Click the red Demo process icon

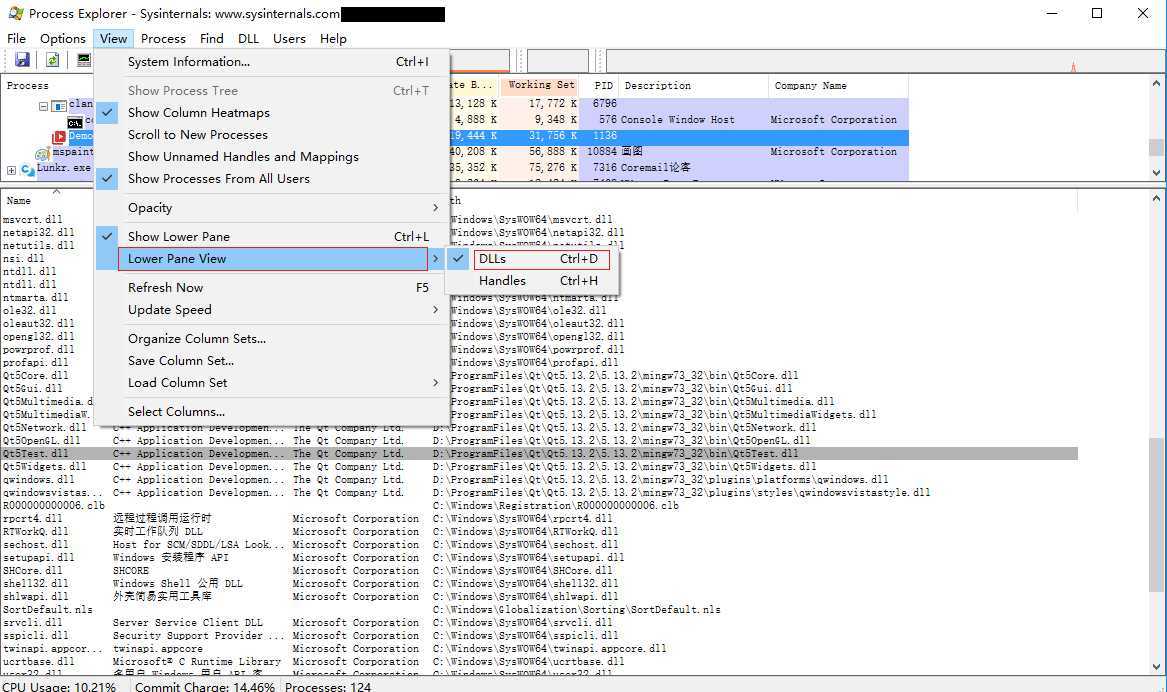60,136
